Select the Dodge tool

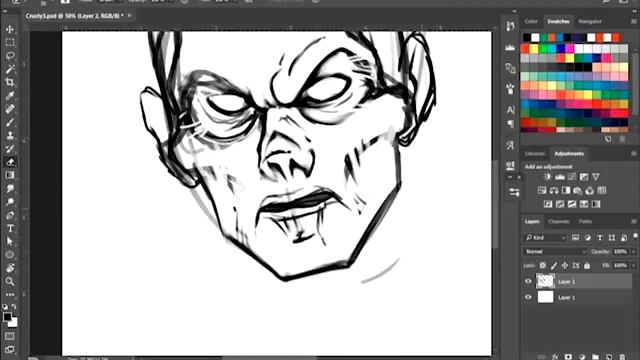point(10,202)
